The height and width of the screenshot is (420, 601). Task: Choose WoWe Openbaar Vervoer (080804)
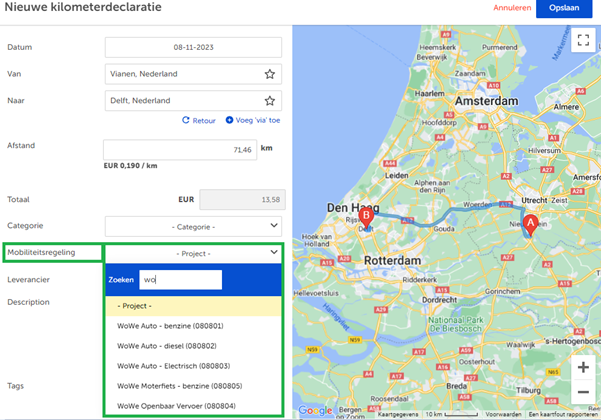point(193,406)
